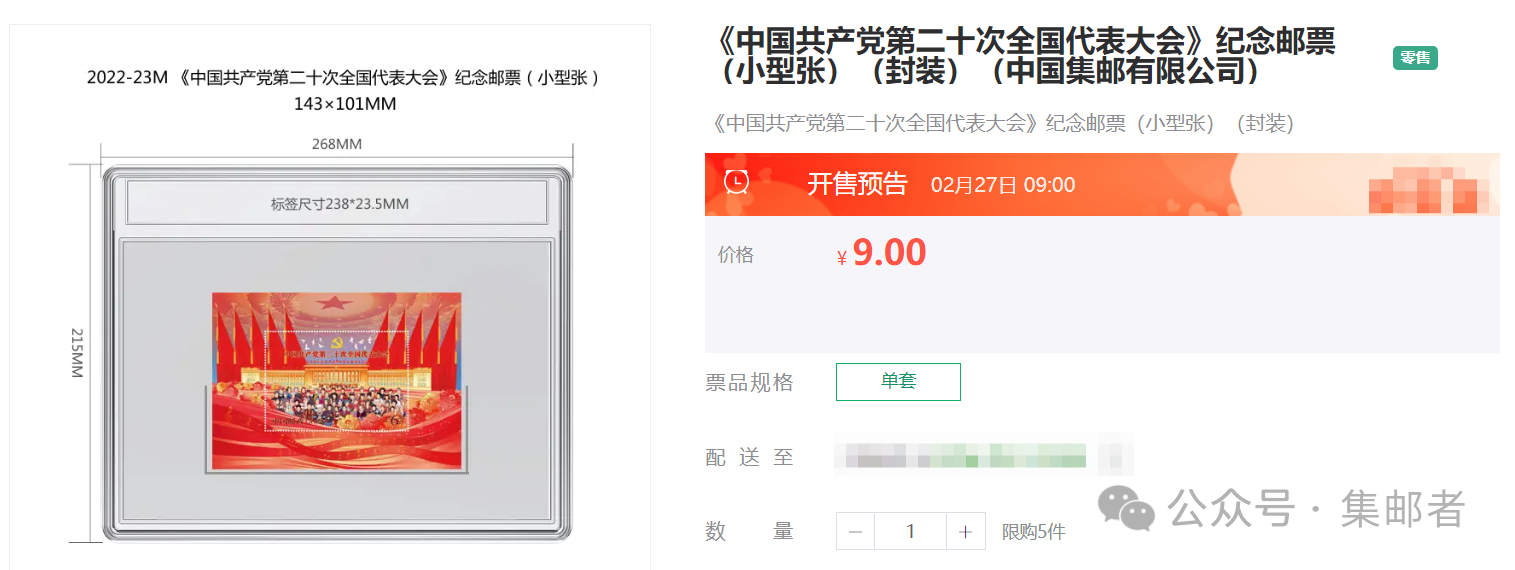The image size is (1515, 570).
Task: Select the 单套 specification option
Action: coord(898,382)
